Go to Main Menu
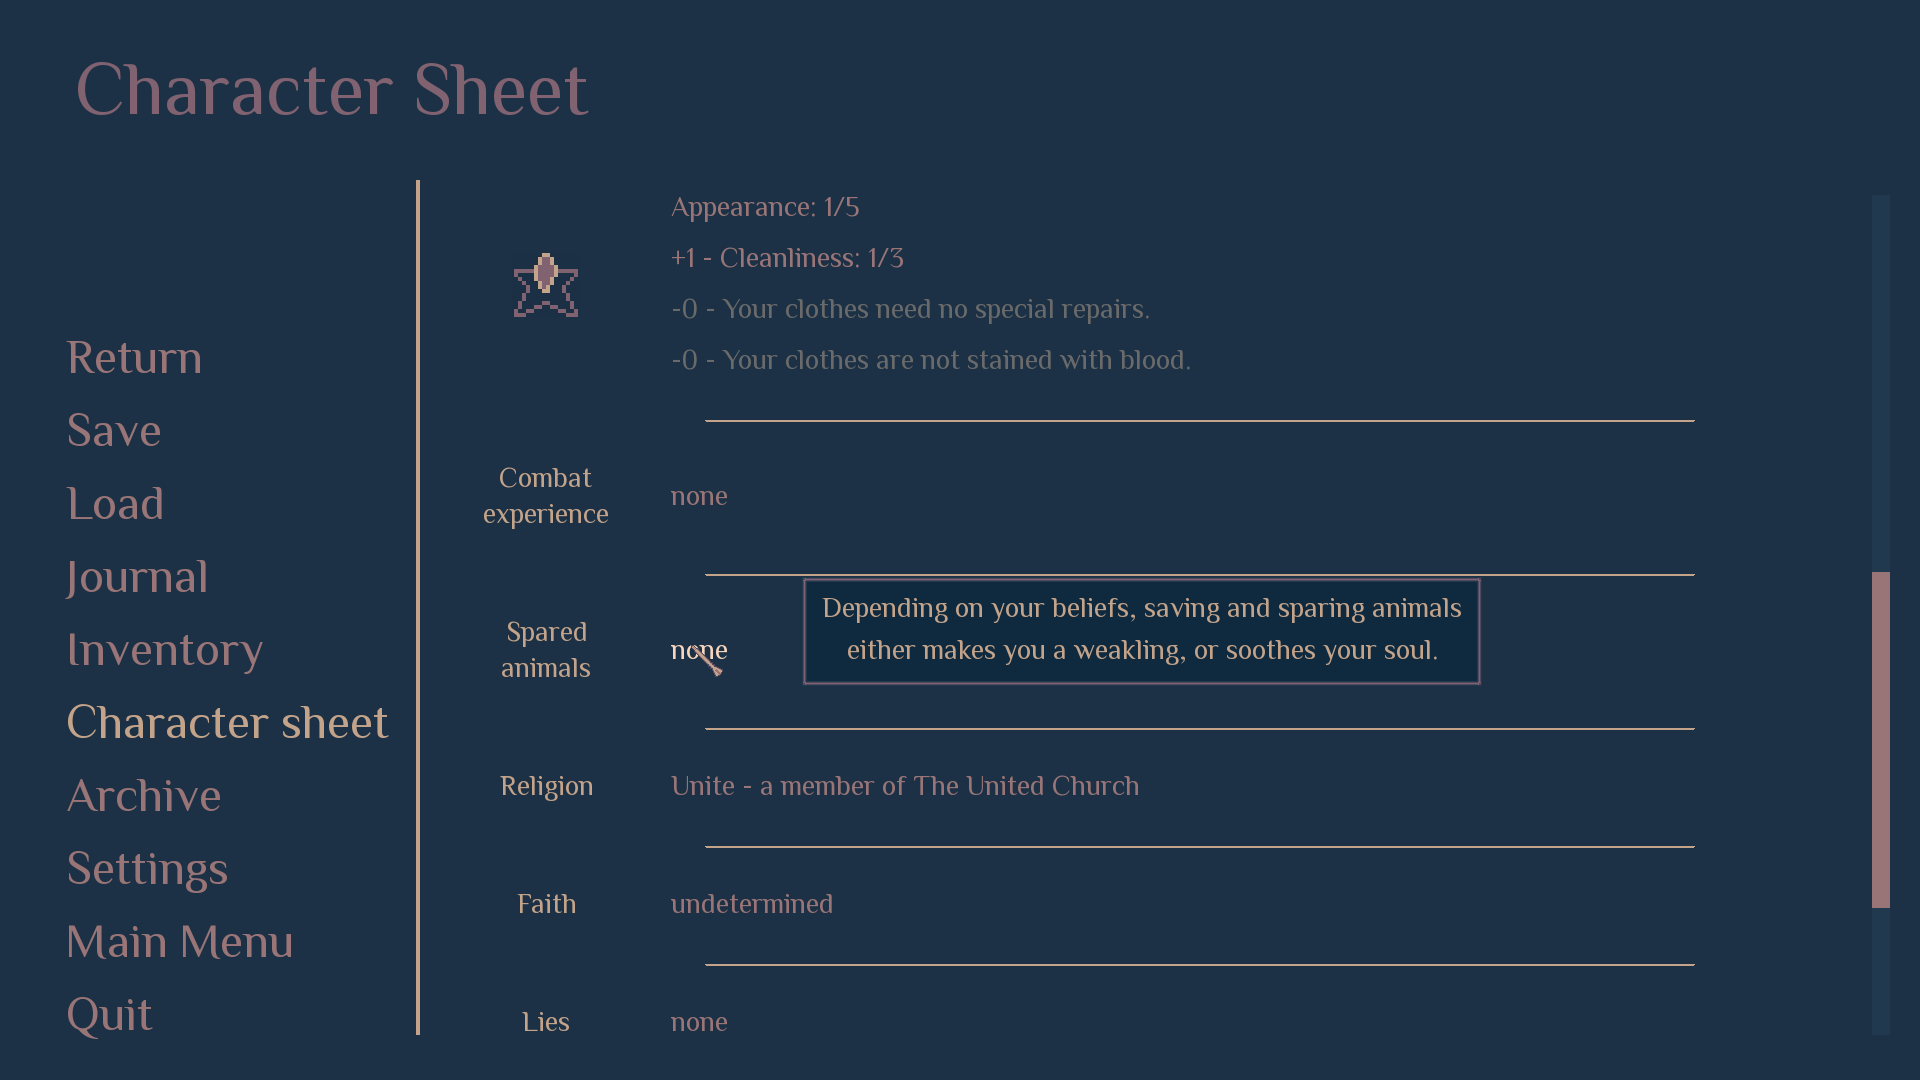This screenshot has width=1920, height=1080. 180,942
